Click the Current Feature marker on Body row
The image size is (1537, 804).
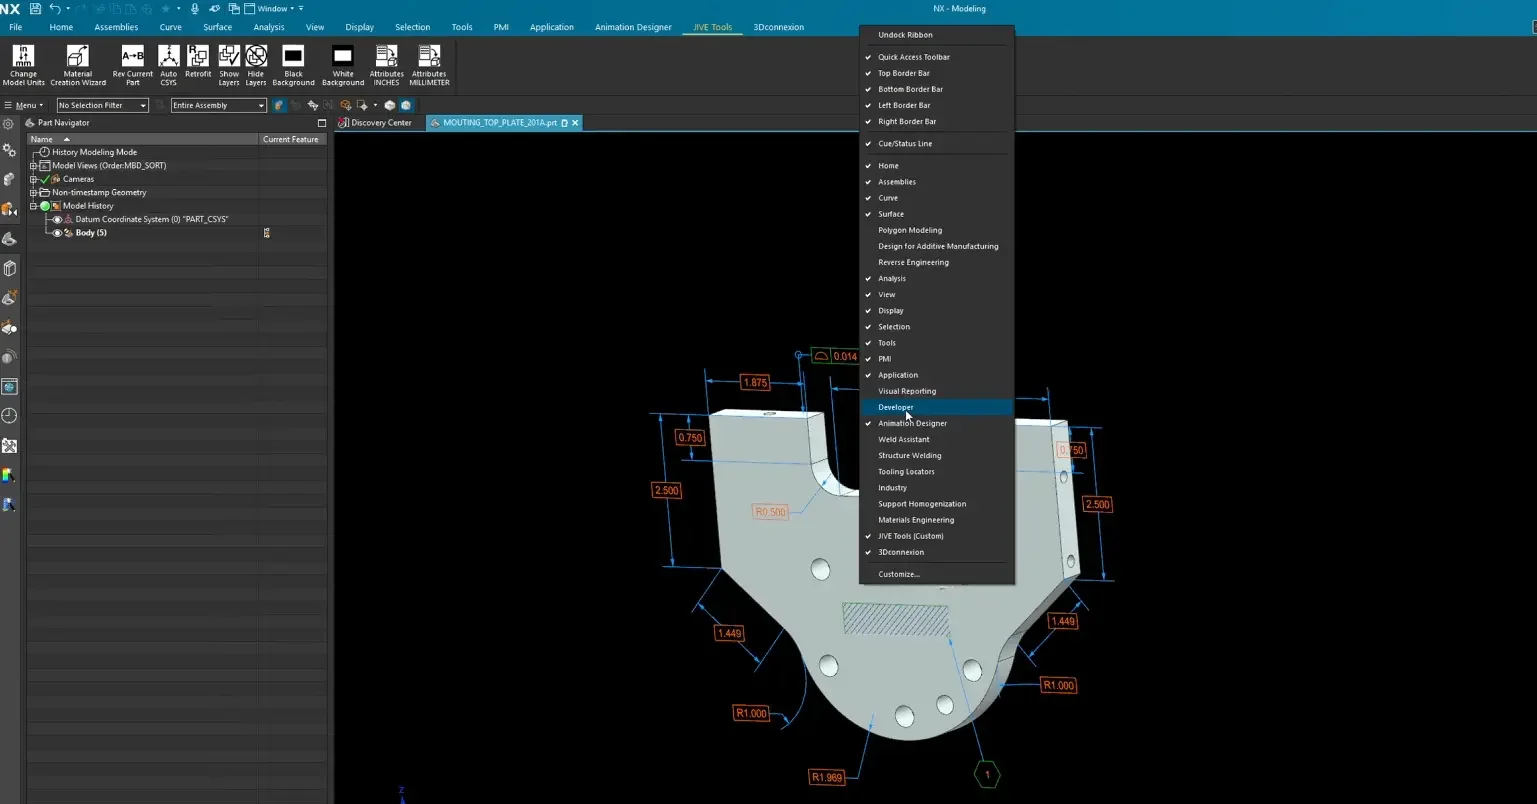[266, 233]
